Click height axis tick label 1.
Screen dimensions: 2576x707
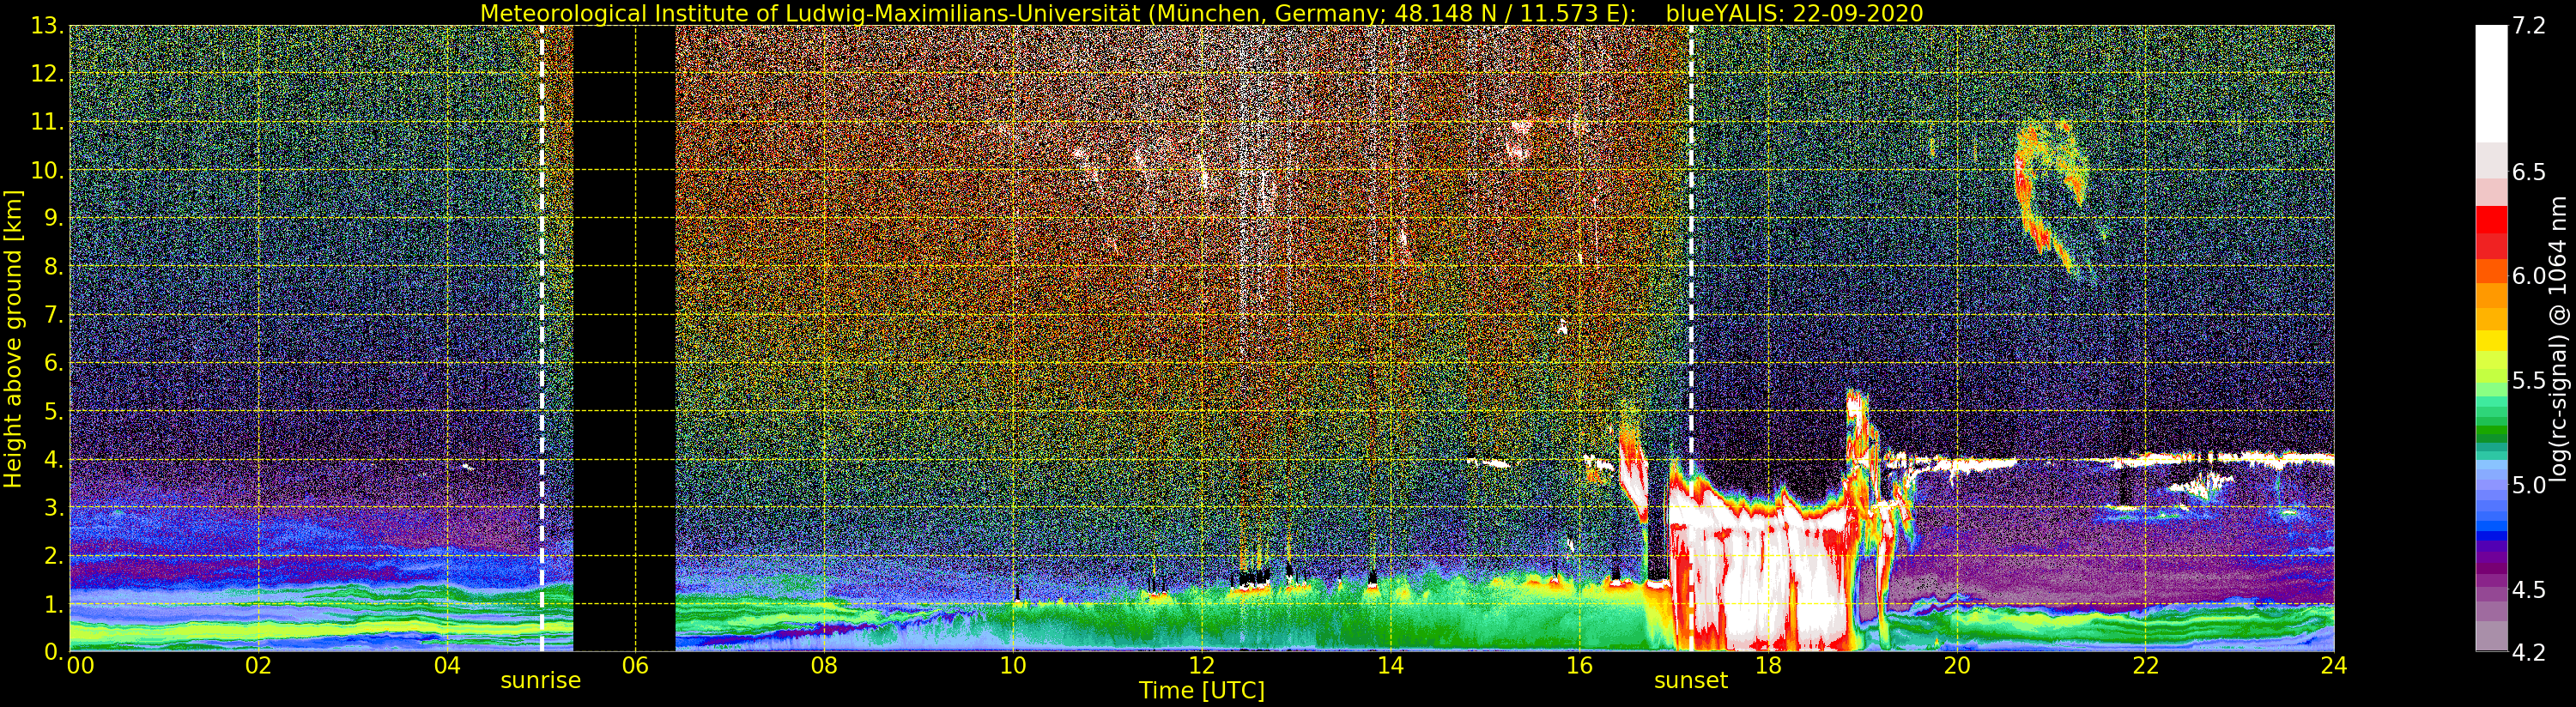coord(52,604)
